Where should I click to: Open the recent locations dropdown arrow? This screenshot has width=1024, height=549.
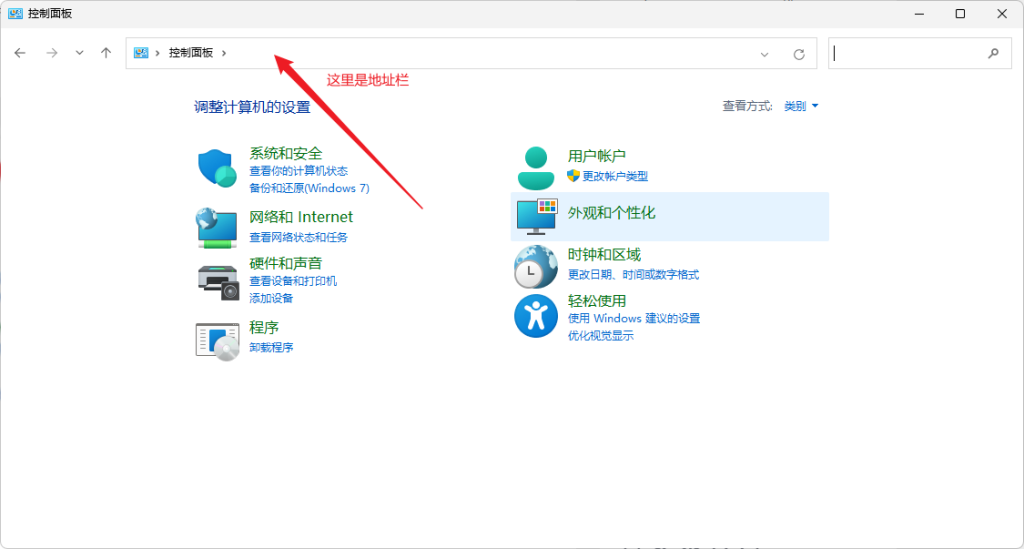79,53
